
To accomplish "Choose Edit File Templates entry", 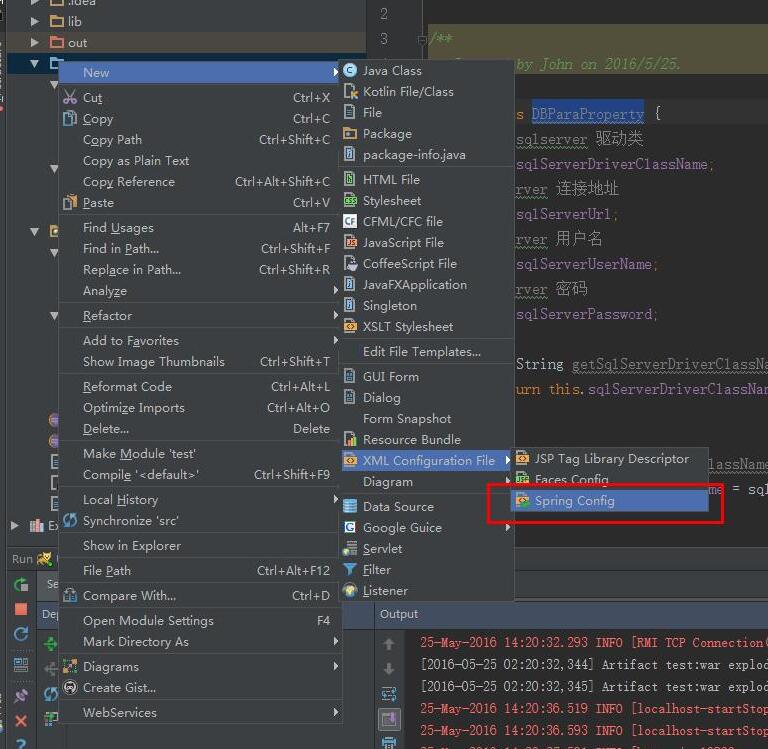I will 427,352.
